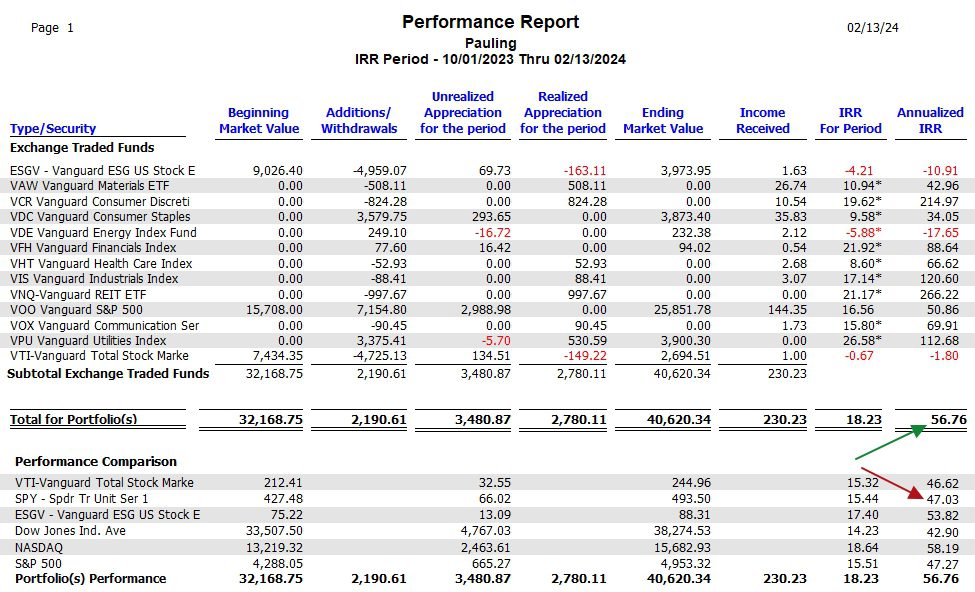
Task: Select the VAW Vanguard Materials ETF row
Action: [488, 186]
